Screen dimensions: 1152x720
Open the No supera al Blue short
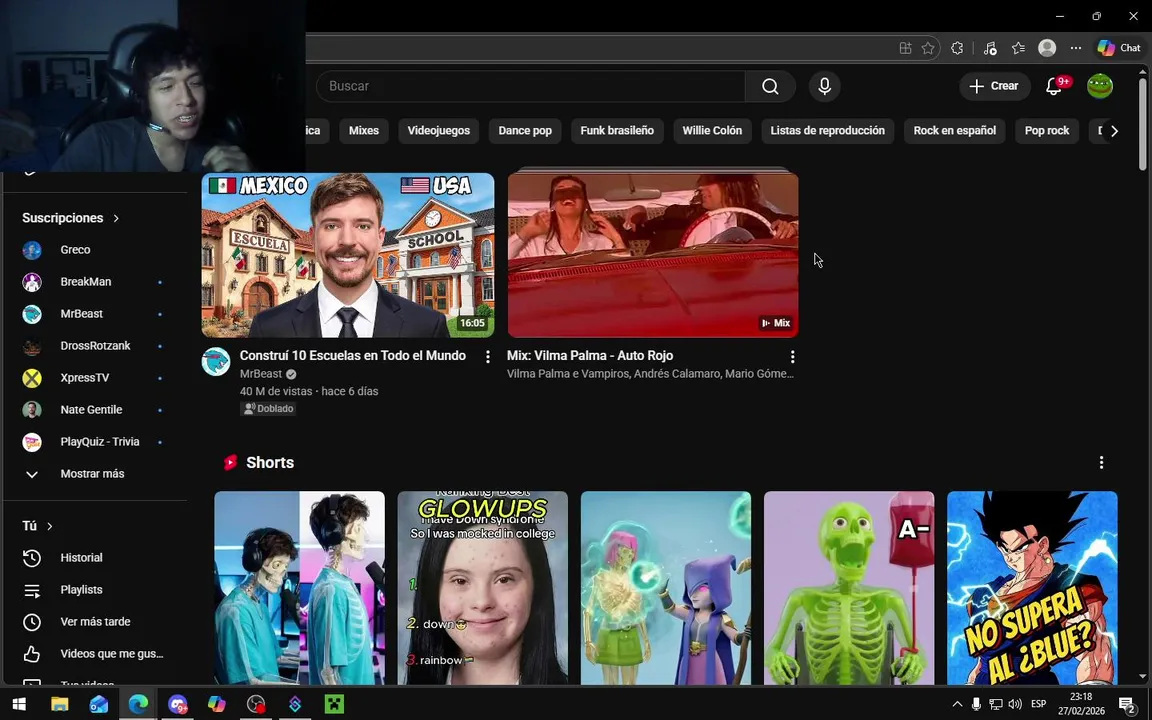coord(1032,588)
